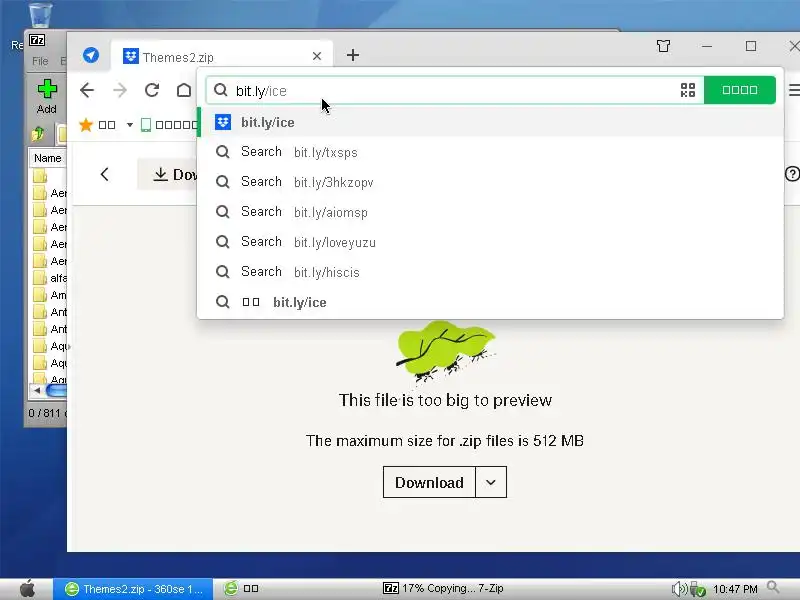Click the 7-Zip scrollbar left arrow
This screenshot has height=600, width=800.
(x=37, y=390)
